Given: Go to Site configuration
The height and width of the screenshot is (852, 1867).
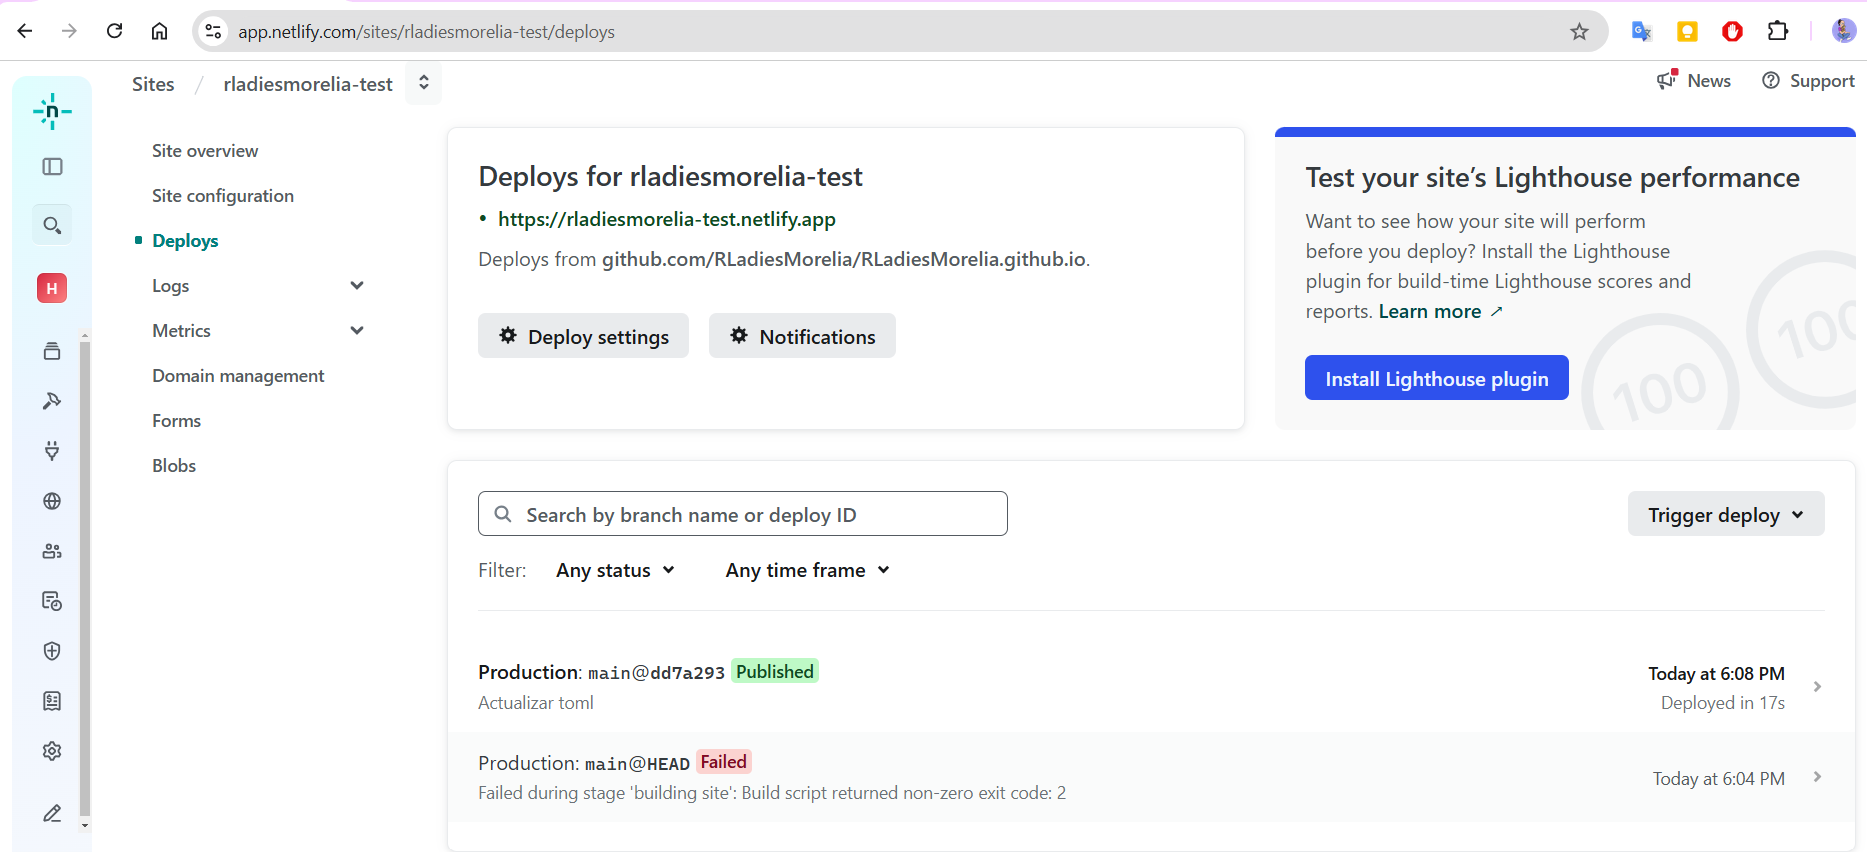Looking at the screenshot, I should (223, 195).
